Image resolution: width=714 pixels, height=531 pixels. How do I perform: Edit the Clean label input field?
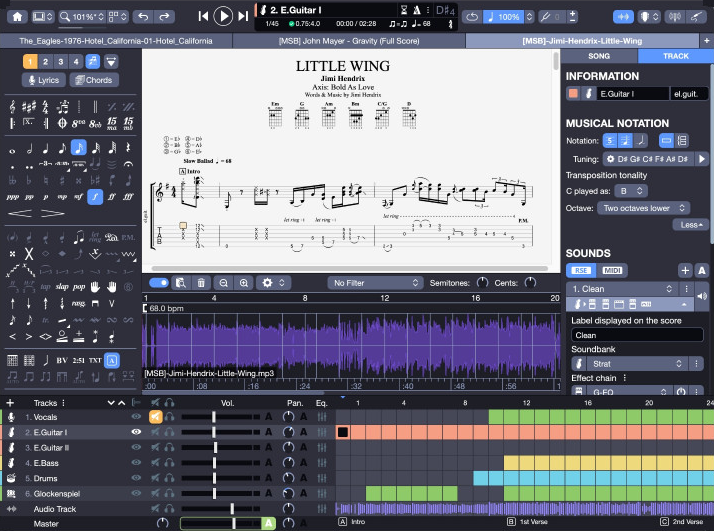[x=637, y=335]
